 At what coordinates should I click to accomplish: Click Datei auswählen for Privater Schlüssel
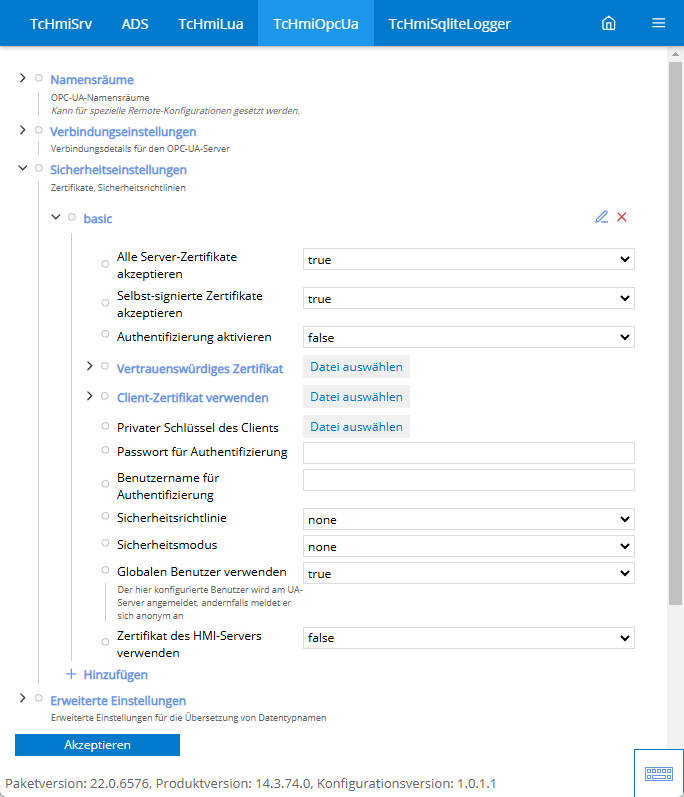tap(356, 427)
